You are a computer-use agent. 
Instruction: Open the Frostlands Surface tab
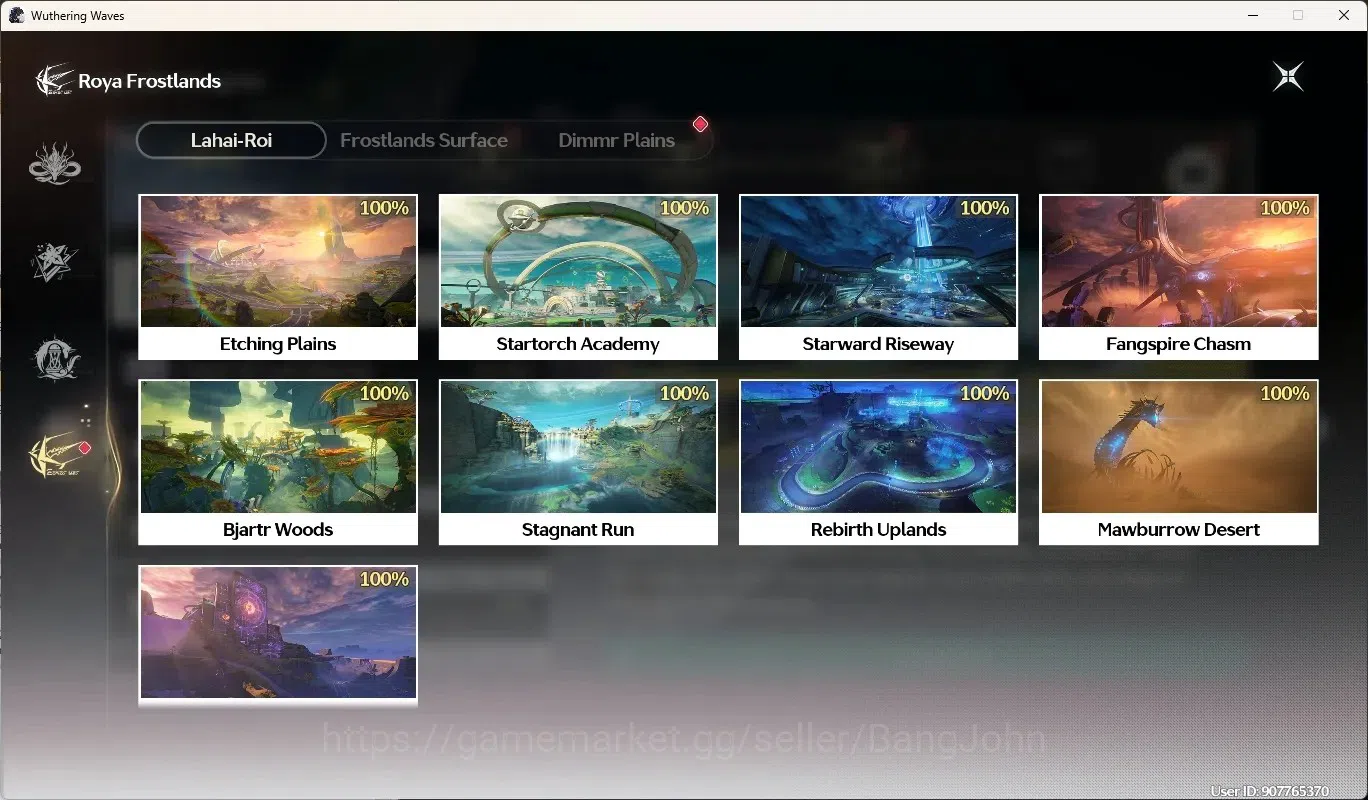tap(424, 140)
